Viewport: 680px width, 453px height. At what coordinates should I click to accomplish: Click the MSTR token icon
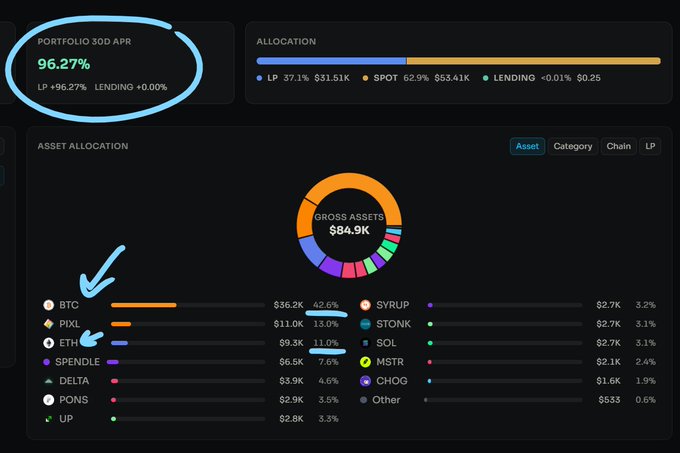[x=366, y=362]
